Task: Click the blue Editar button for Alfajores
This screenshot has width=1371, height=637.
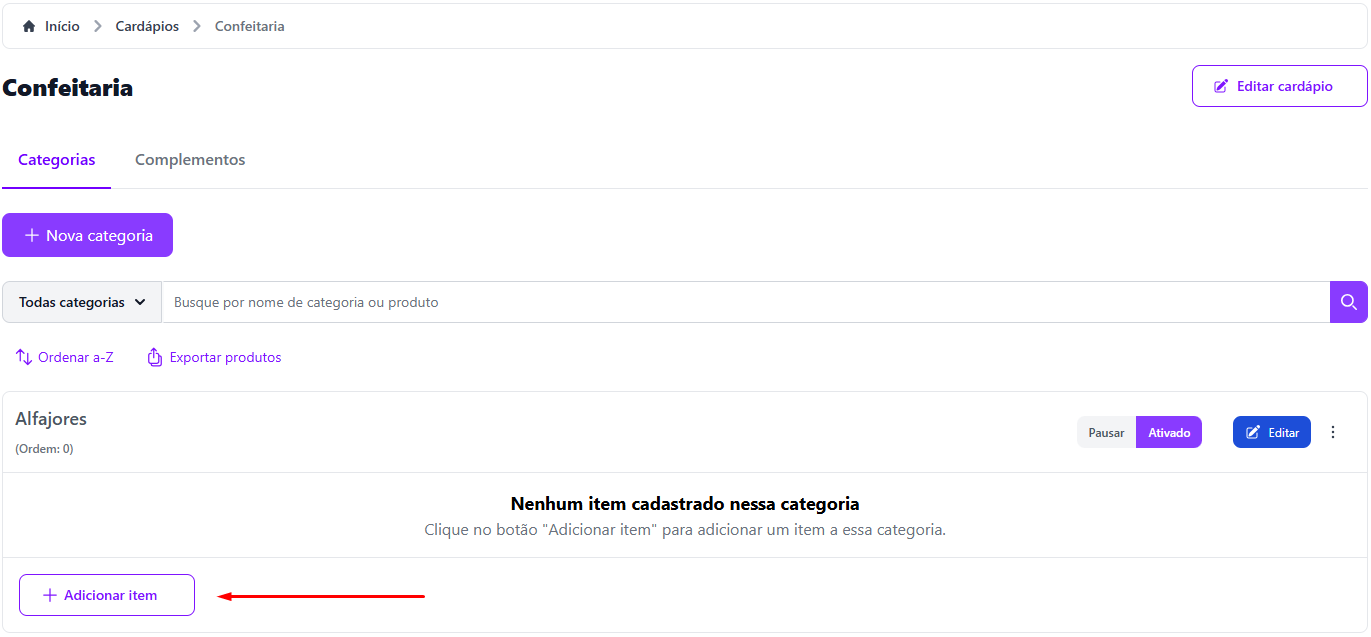Action: click(x=1271, y=433)
